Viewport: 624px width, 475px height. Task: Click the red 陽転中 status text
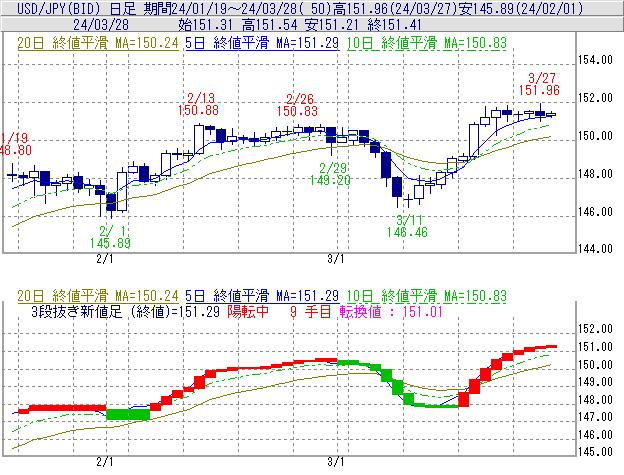point(248,311)
